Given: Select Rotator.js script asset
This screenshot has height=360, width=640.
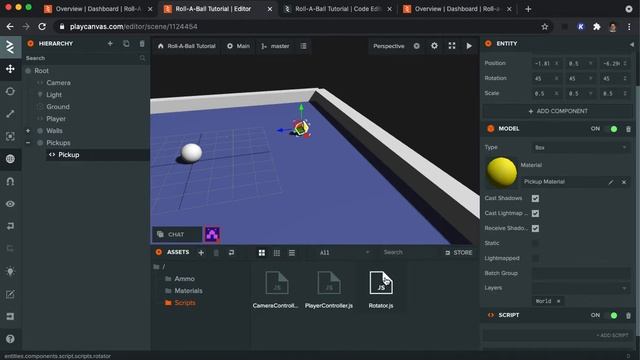Looking at the screenshot, I should [381, 290].
